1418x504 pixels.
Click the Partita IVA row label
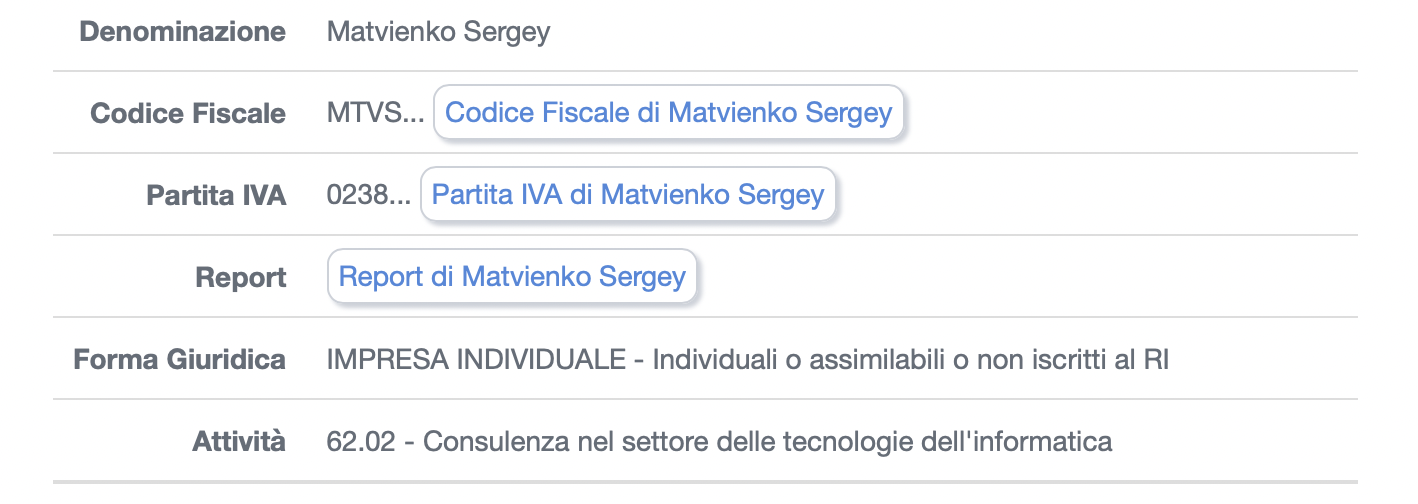point(216,196)
